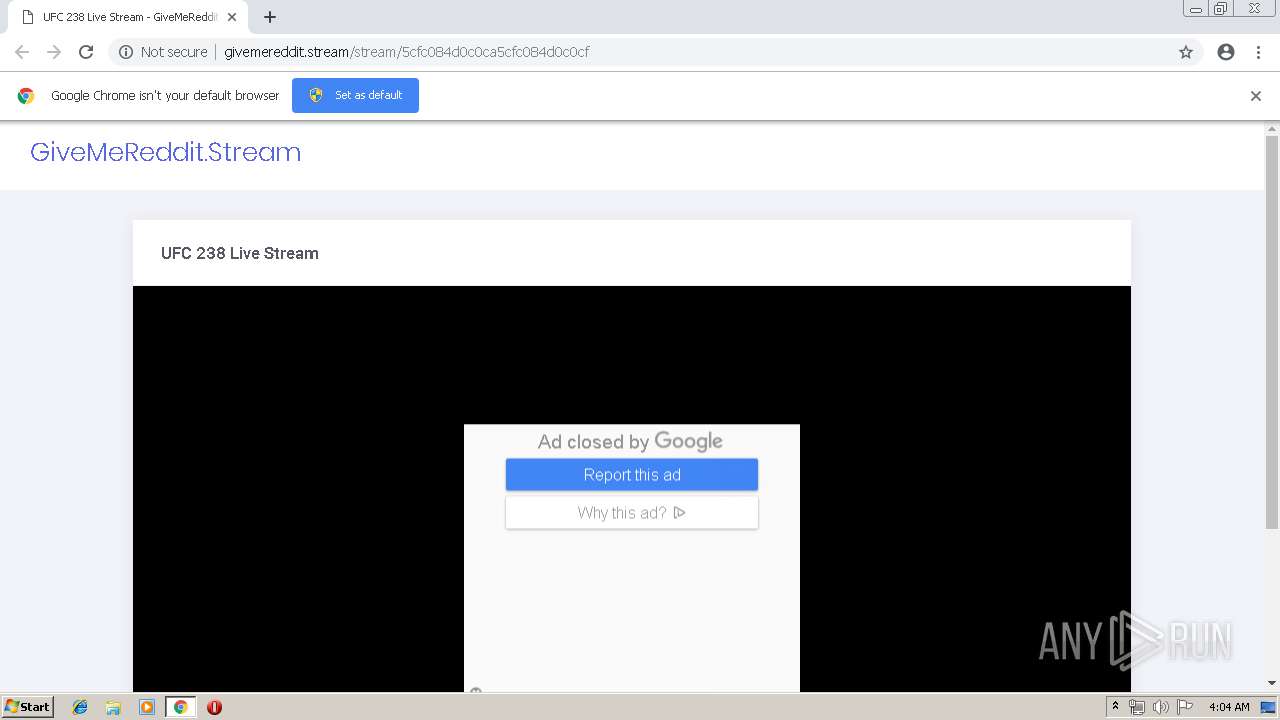Go forward to next page
The height and width of the screenshot is (720, 1280).
(54, 52)
